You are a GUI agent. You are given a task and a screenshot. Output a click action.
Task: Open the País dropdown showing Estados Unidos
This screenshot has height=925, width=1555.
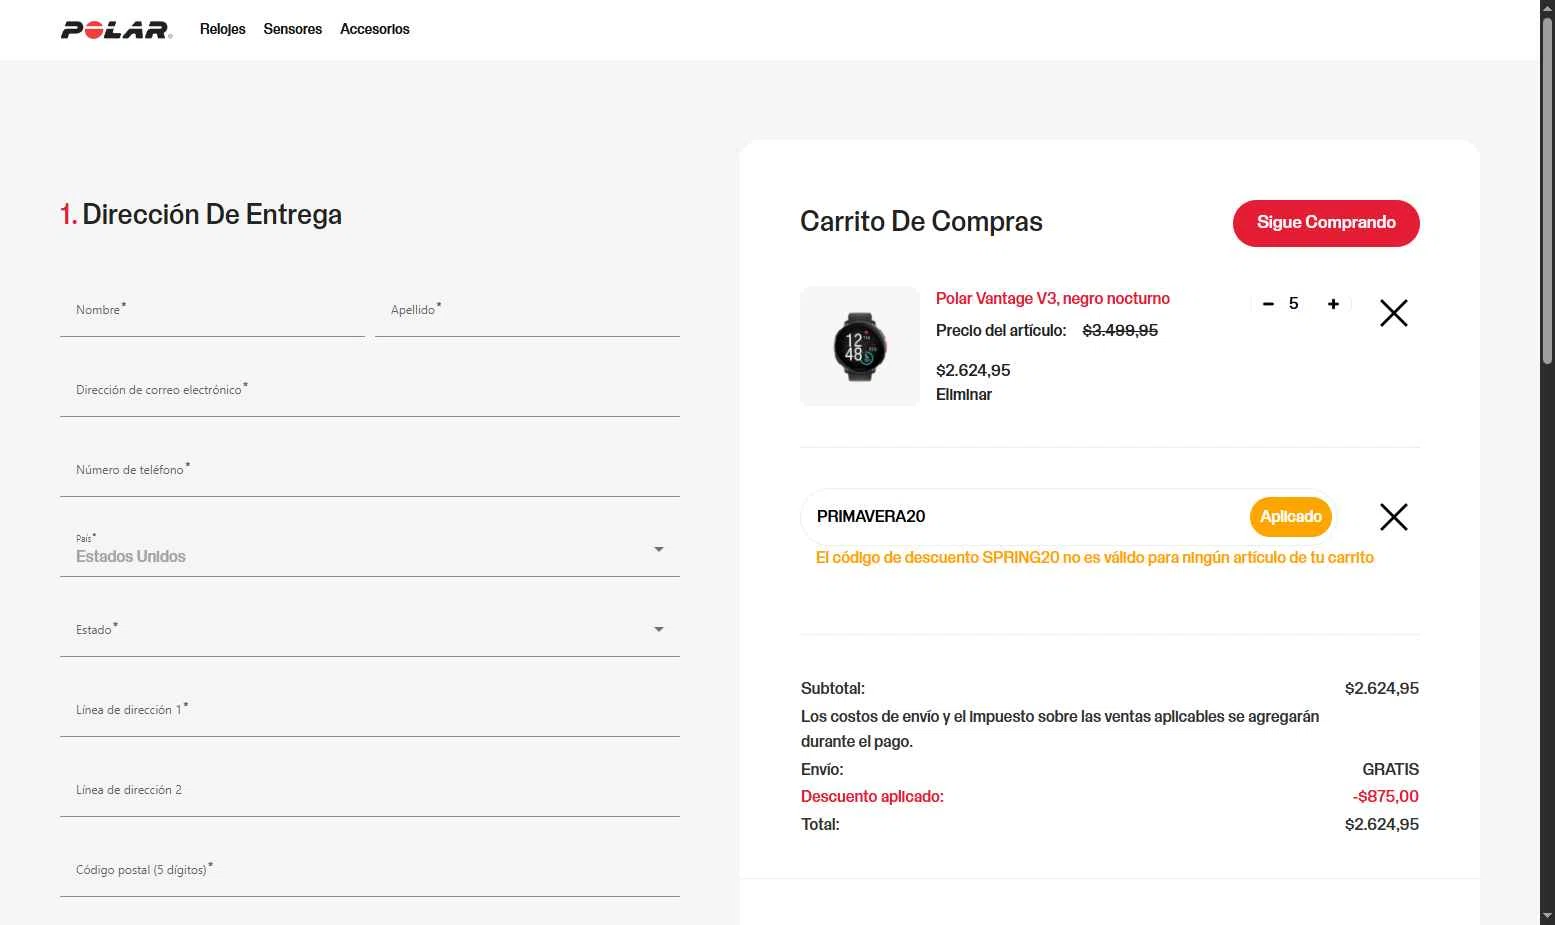coord(370,551)
